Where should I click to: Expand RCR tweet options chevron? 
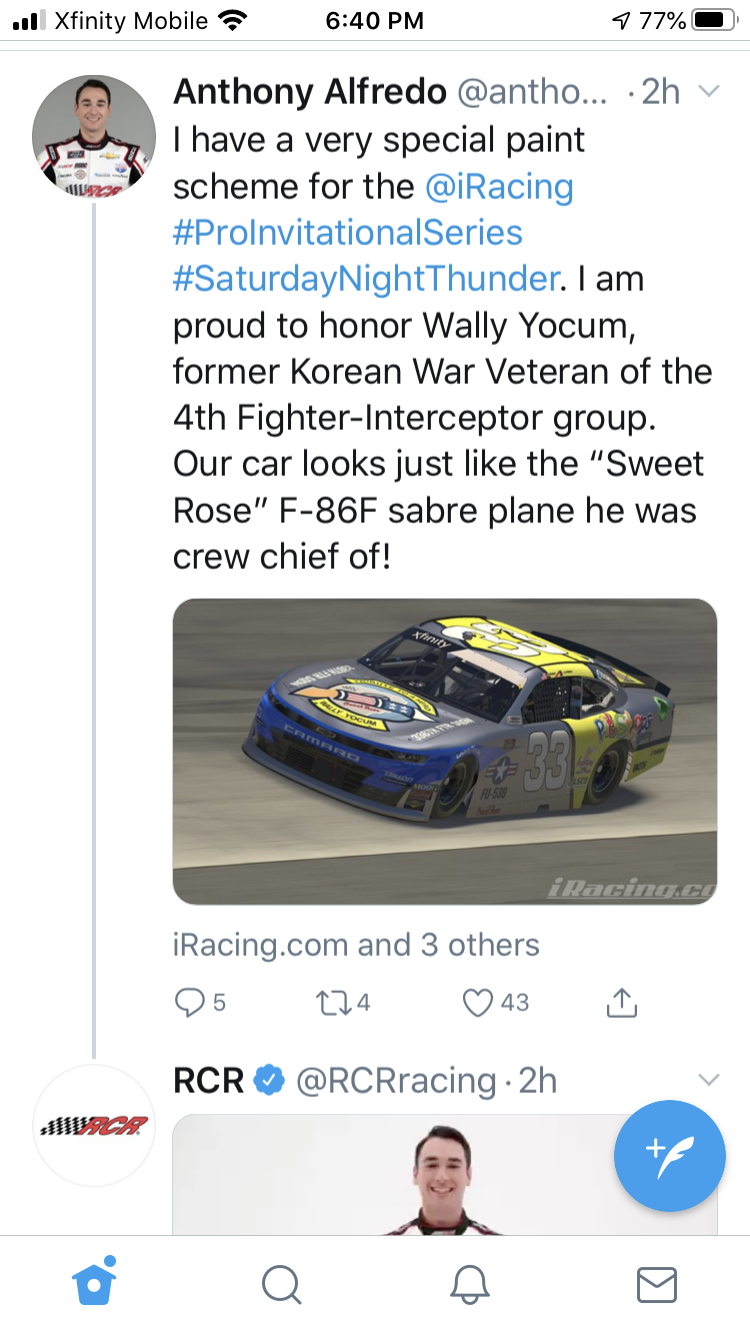click(709, 1080)
